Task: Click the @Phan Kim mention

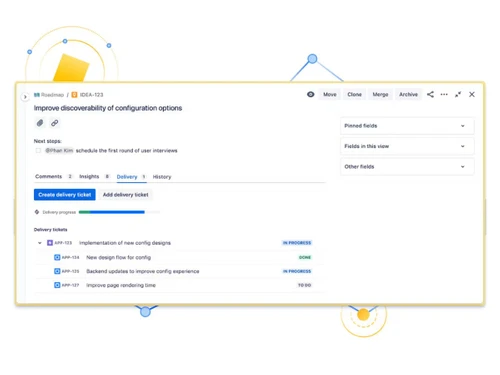Action: pos(59,151)
